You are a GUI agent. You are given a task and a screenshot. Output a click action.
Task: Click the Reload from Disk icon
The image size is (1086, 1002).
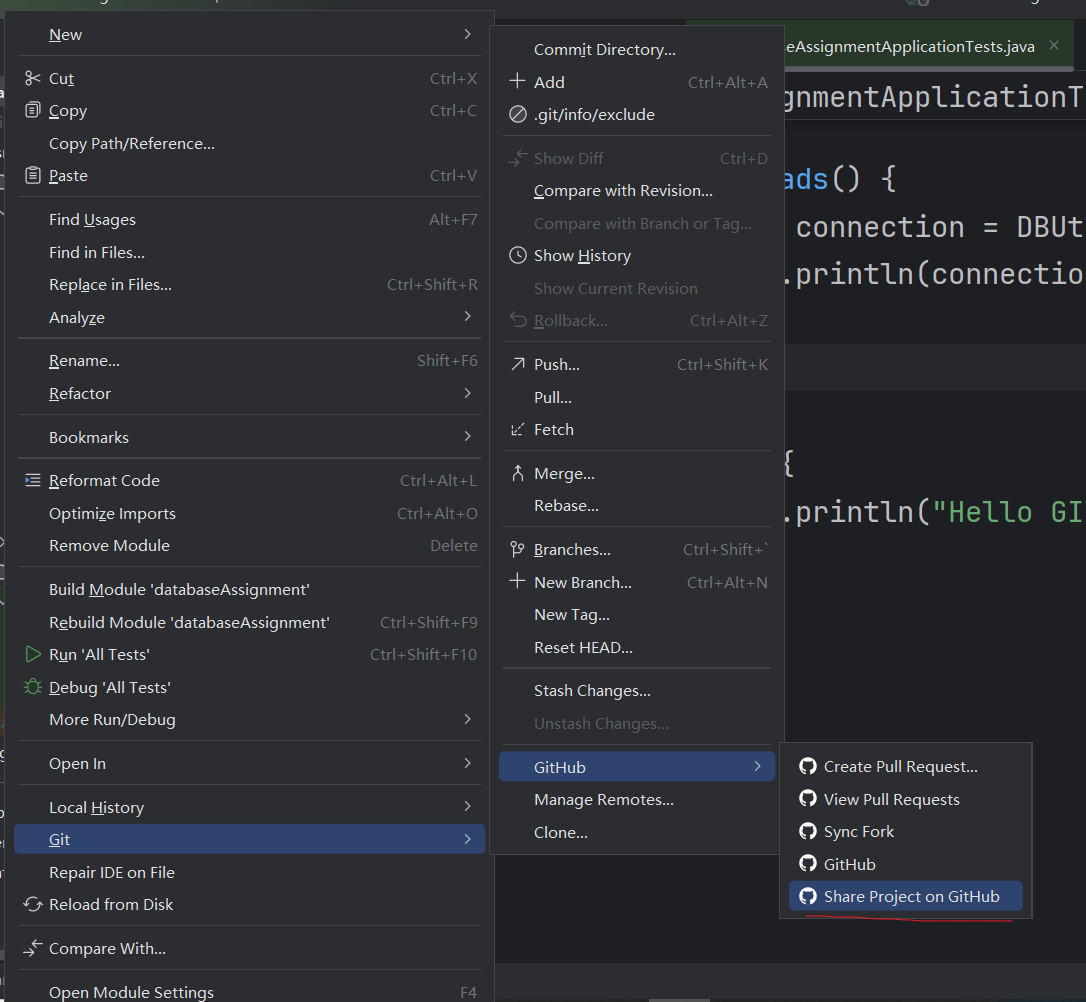coord(33,905)
